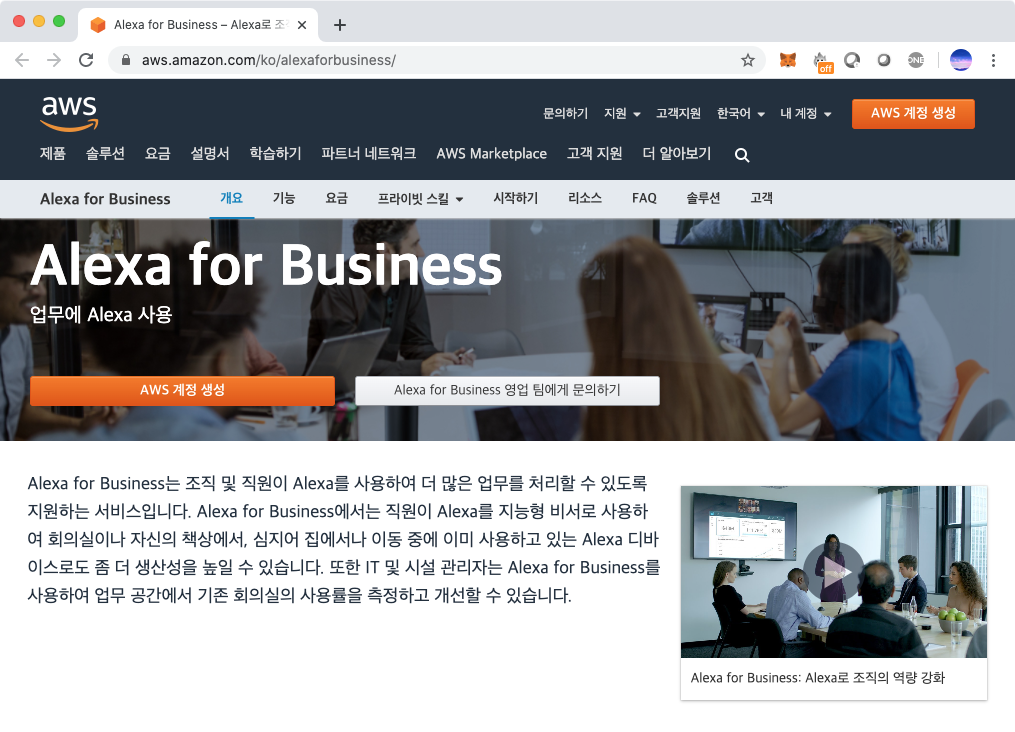Click the browser forward arrow
This screenshot has height=732, width=1015.
[x=54, y=60]
